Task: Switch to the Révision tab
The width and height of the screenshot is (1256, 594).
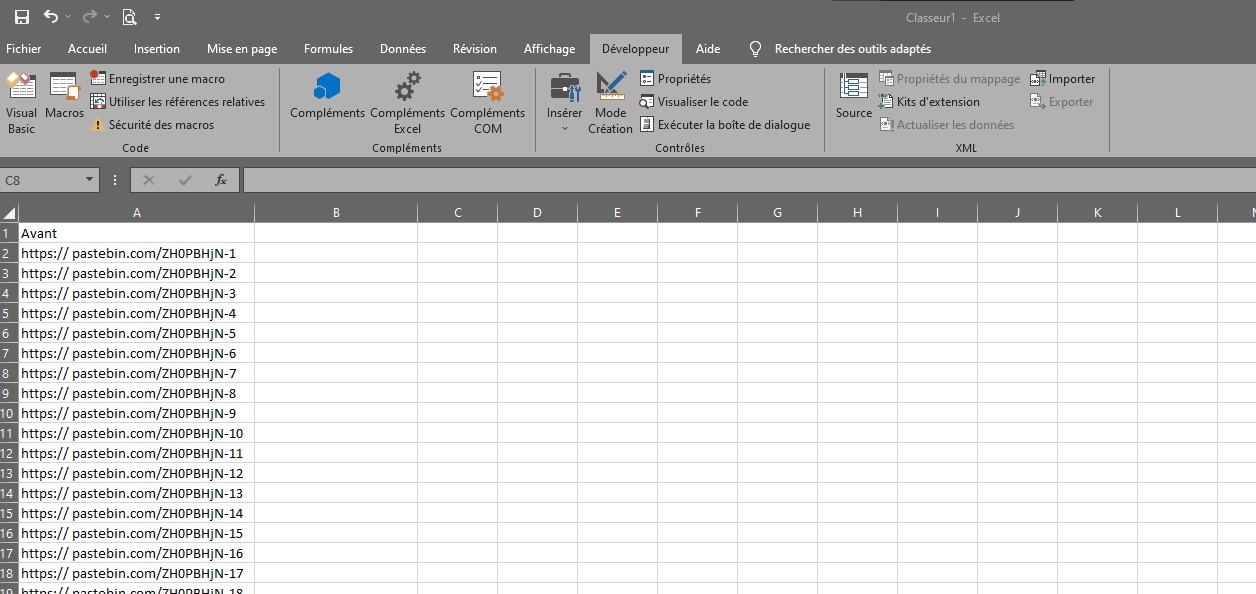Action: click(x=475, y=49)
